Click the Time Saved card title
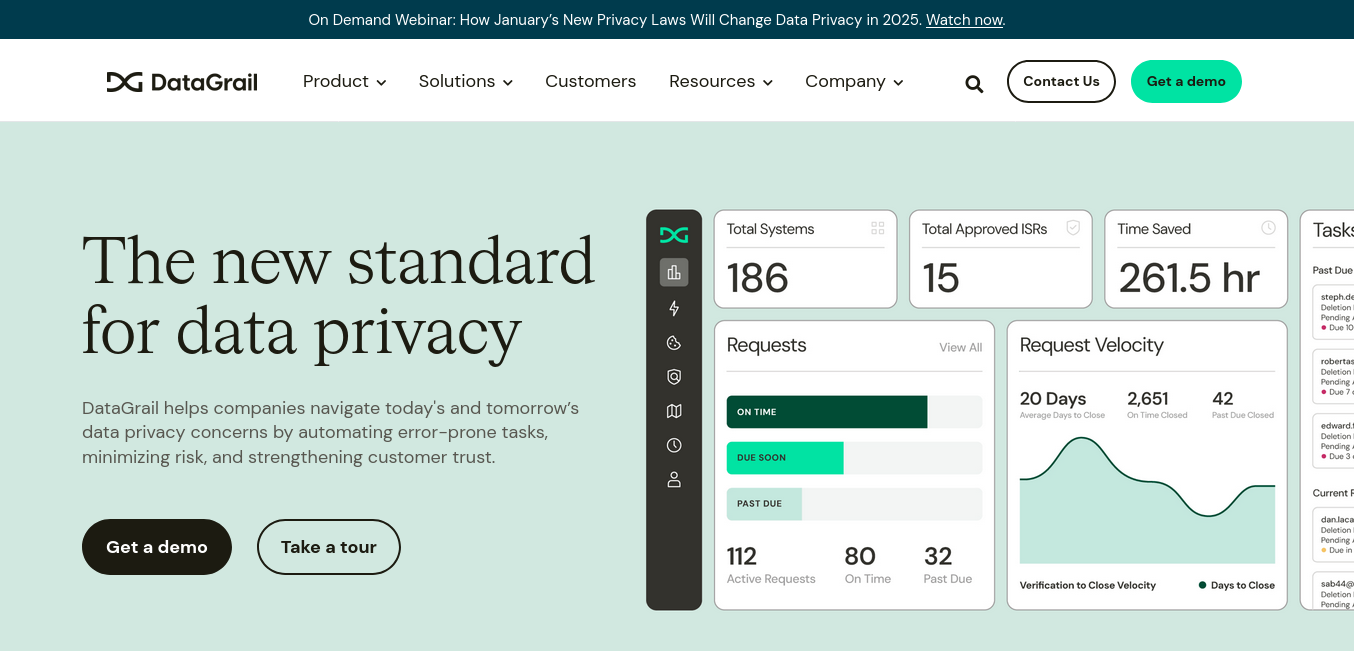Image resolution: width=1366 pixels, height=651 pixels. pos(1154,229)
